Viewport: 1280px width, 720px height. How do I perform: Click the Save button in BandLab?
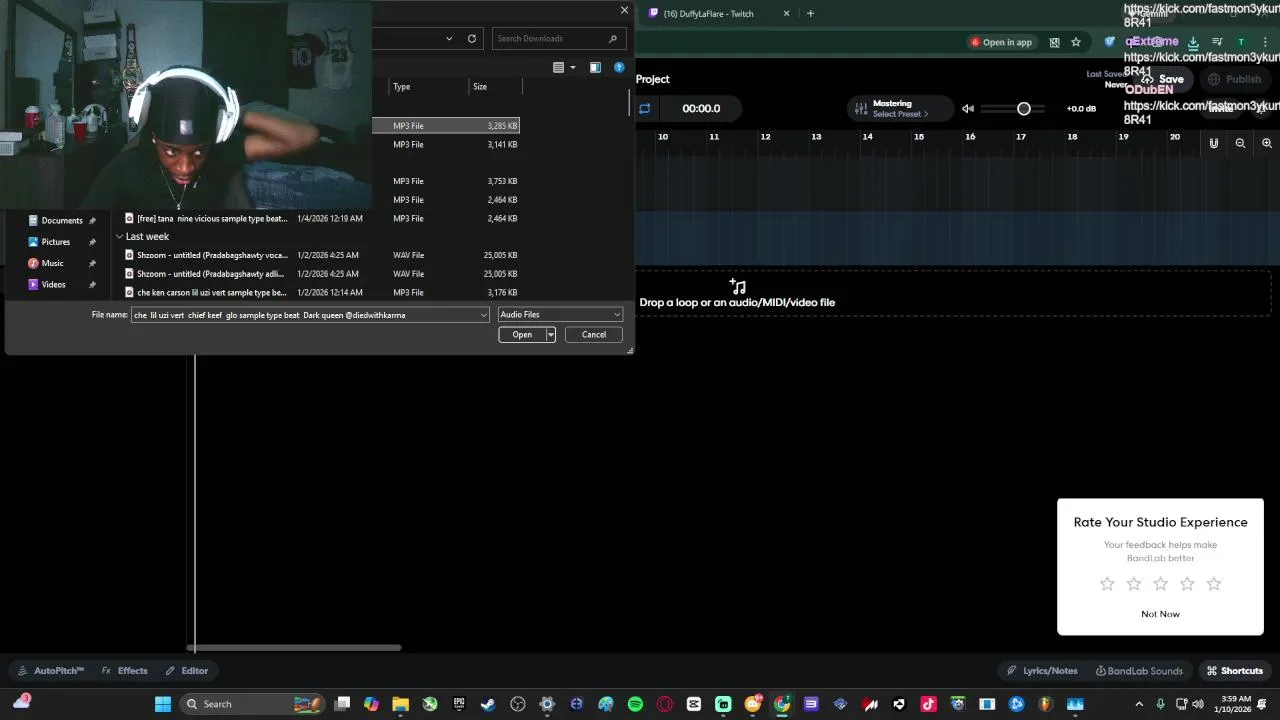(x=1163, y=79)
